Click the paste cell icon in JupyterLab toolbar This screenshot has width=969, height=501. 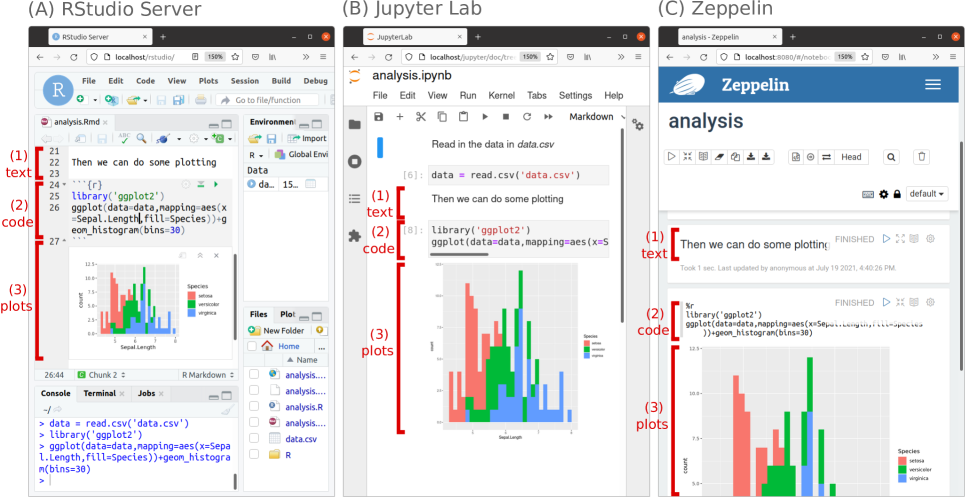463,116
